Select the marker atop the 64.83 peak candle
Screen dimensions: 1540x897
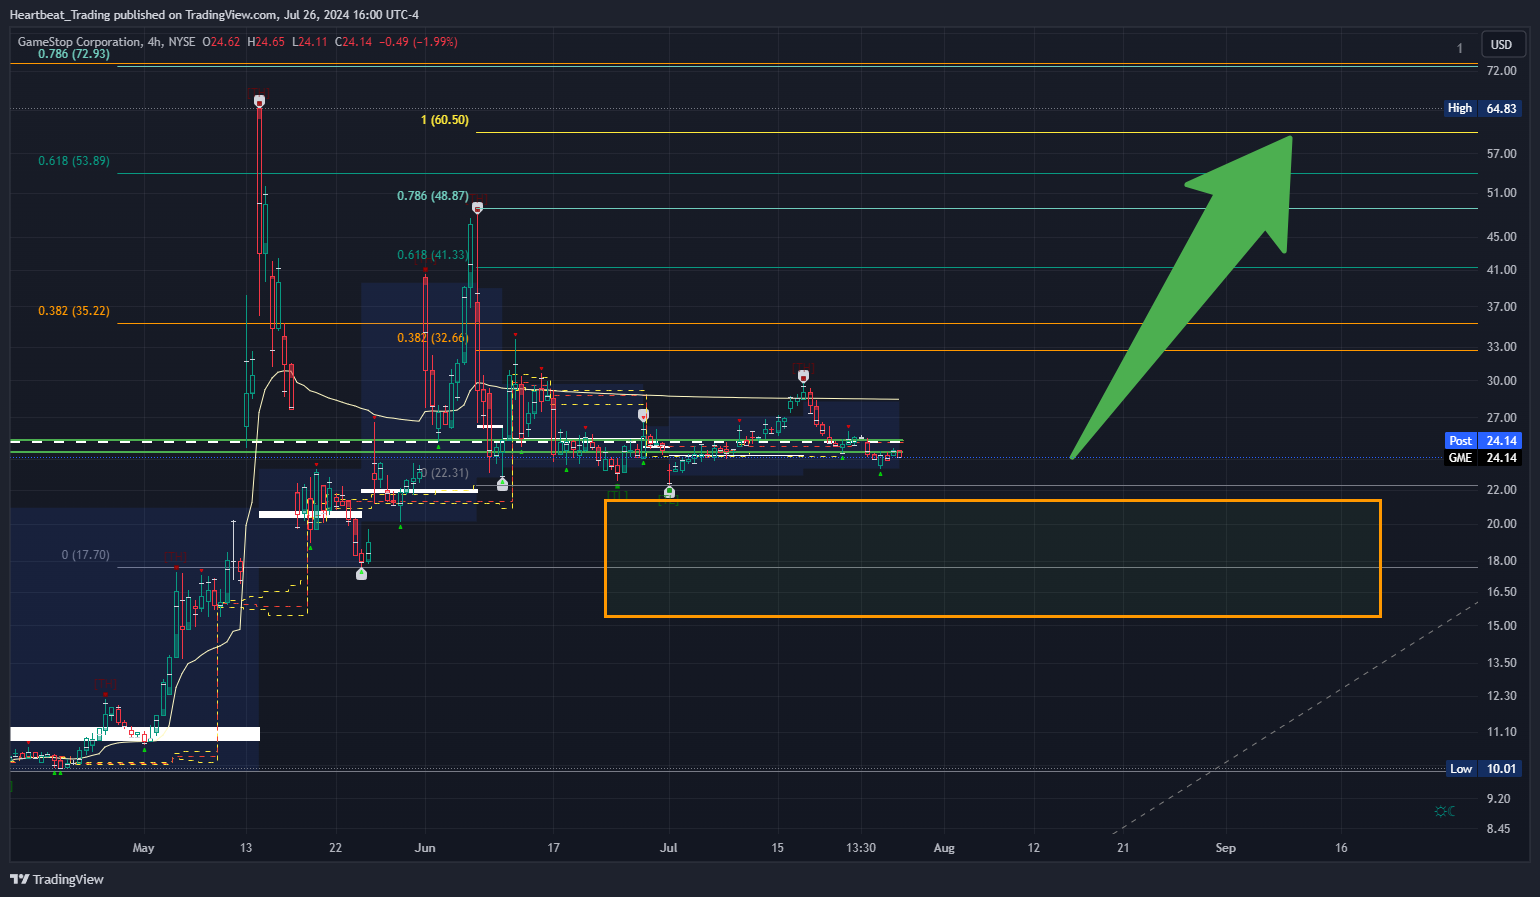[259, 100]
